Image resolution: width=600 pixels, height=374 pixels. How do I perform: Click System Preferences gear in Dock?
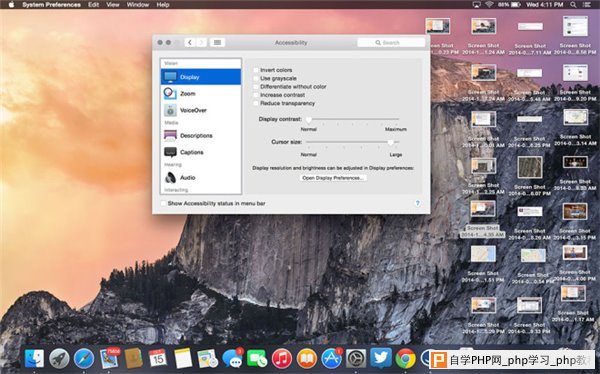click(356, 359)
